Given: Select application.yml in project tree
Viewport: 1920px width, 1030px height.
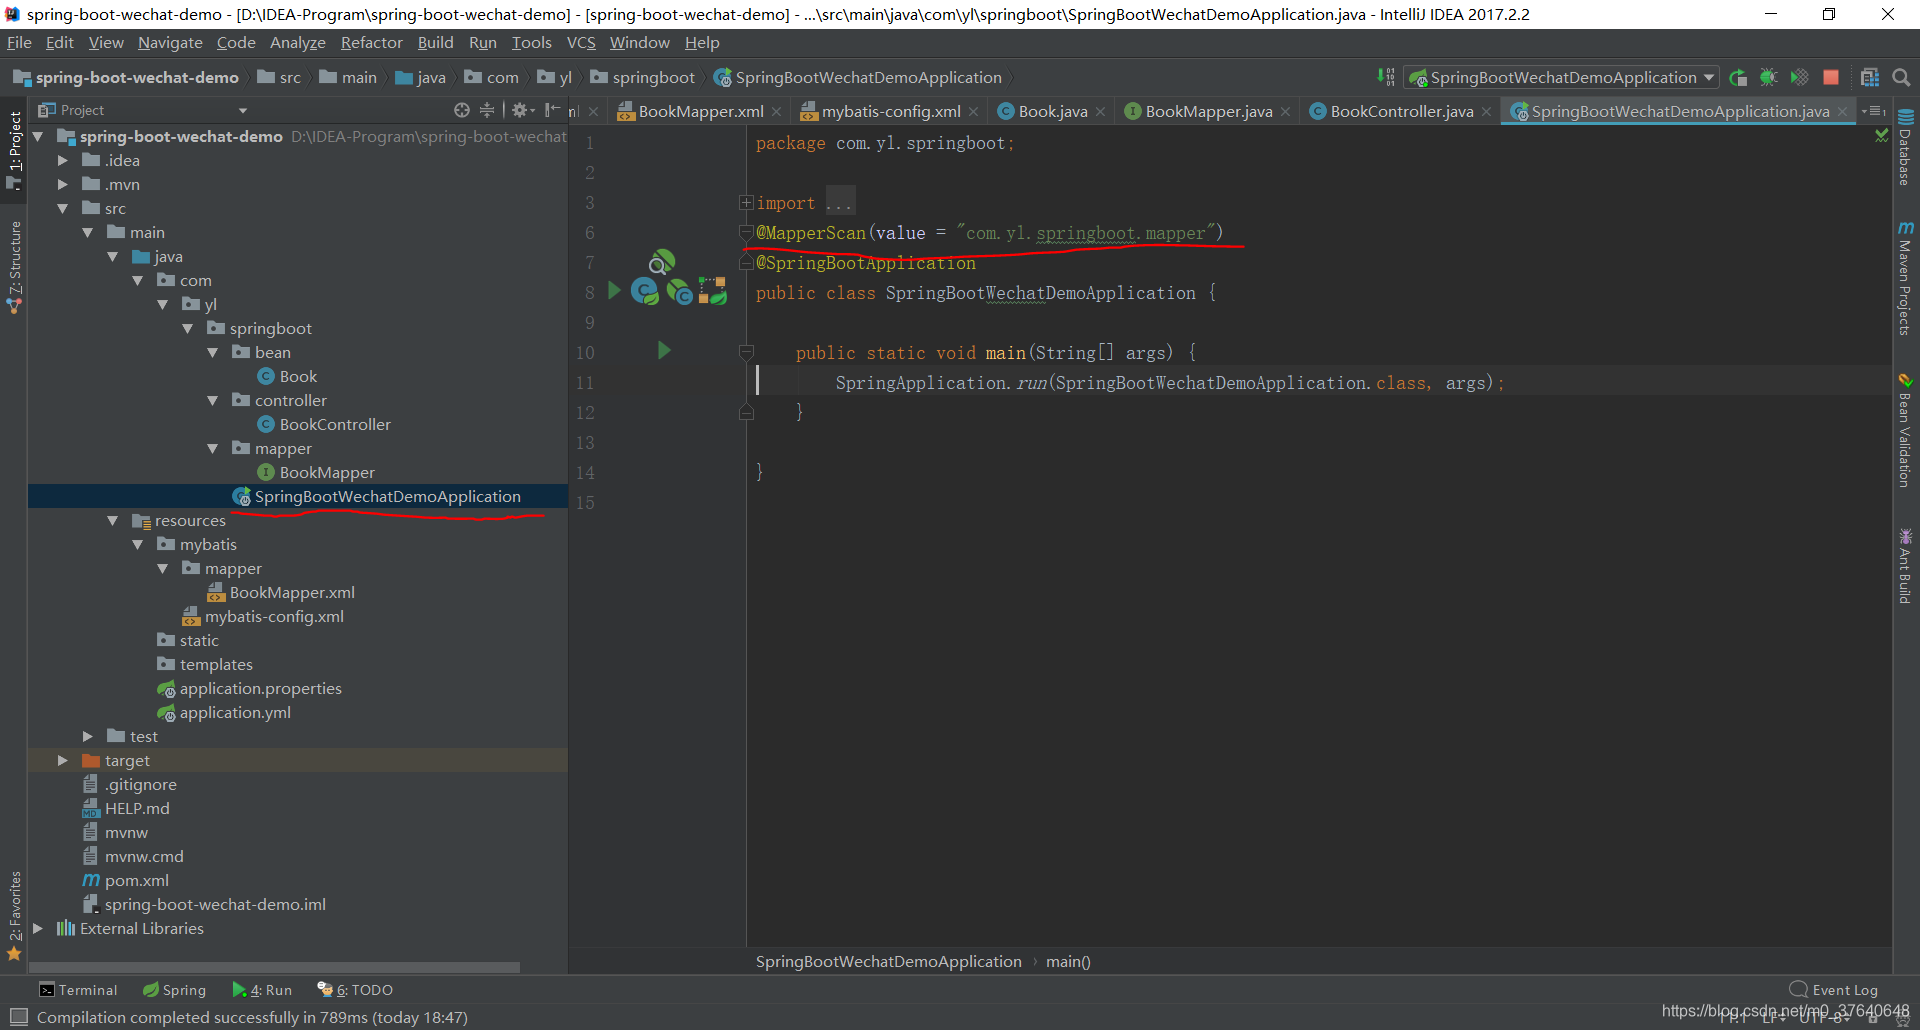Looking at the screenshot, I should [235, 712].
